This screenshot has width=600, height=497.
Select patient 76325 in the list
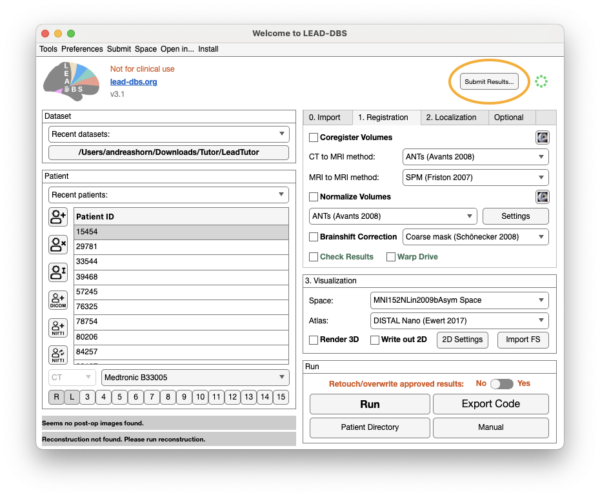181,307
